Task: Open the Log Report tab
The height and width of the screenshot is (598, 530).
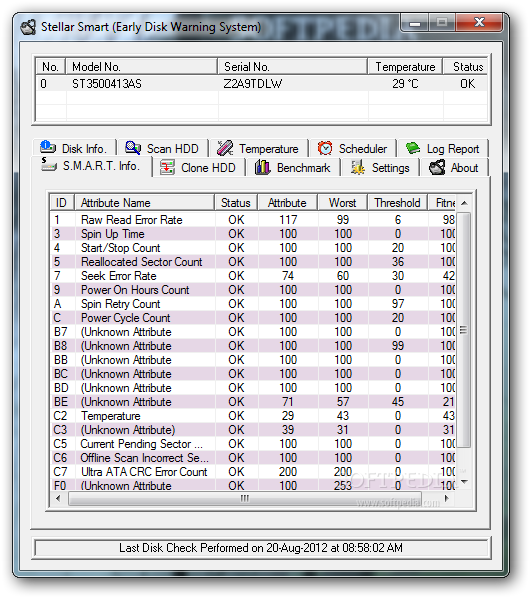Action: tap(443, 148)
